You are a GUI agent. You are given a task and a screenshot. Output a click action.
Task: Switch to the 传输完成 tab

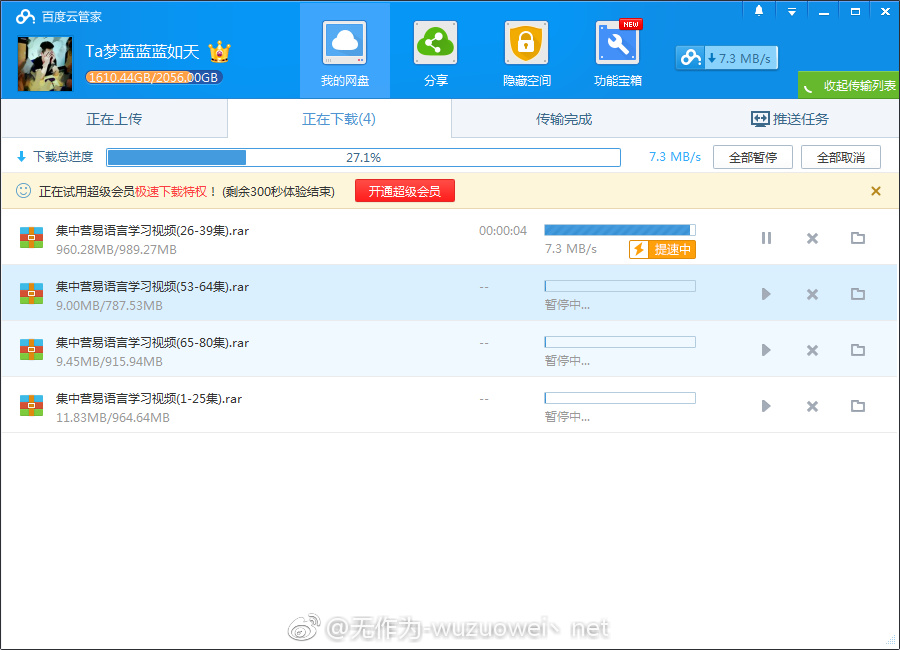point(563,118)
